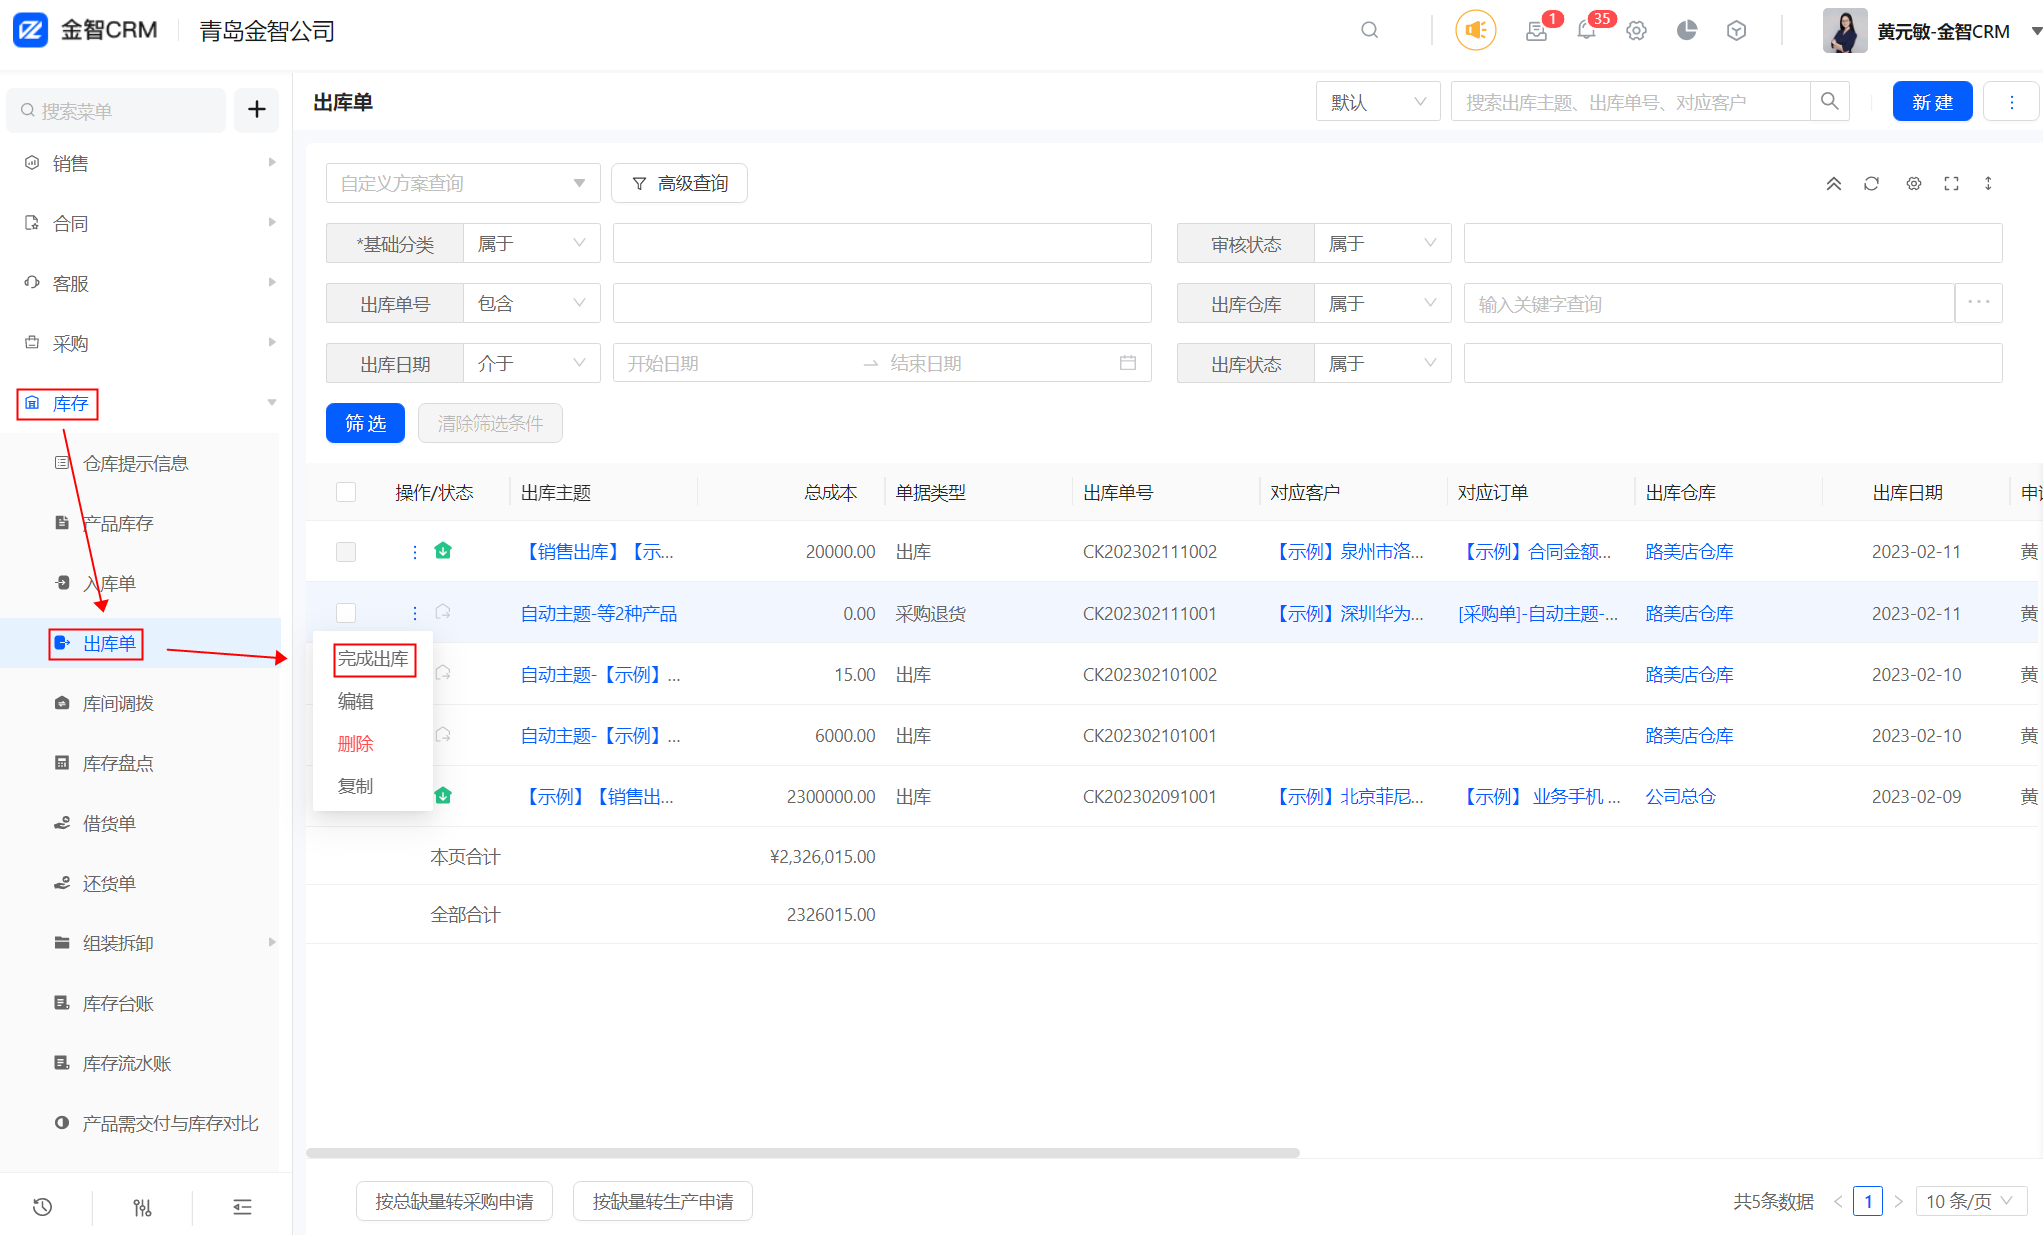Open row actions for CK202302111001

(414, 613)
